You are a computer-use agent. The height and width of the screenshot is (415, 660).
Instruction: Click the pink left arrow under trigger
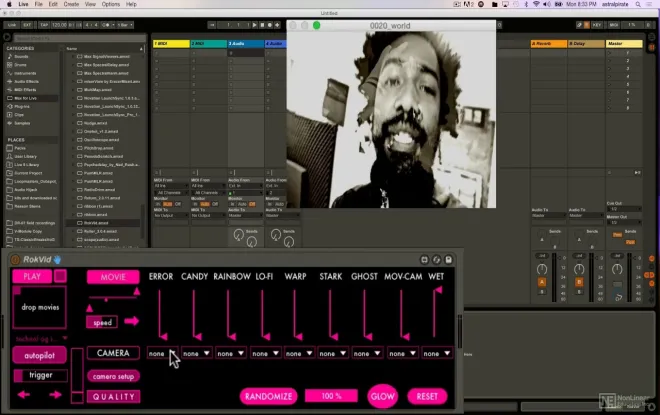[x=24, y=394]
